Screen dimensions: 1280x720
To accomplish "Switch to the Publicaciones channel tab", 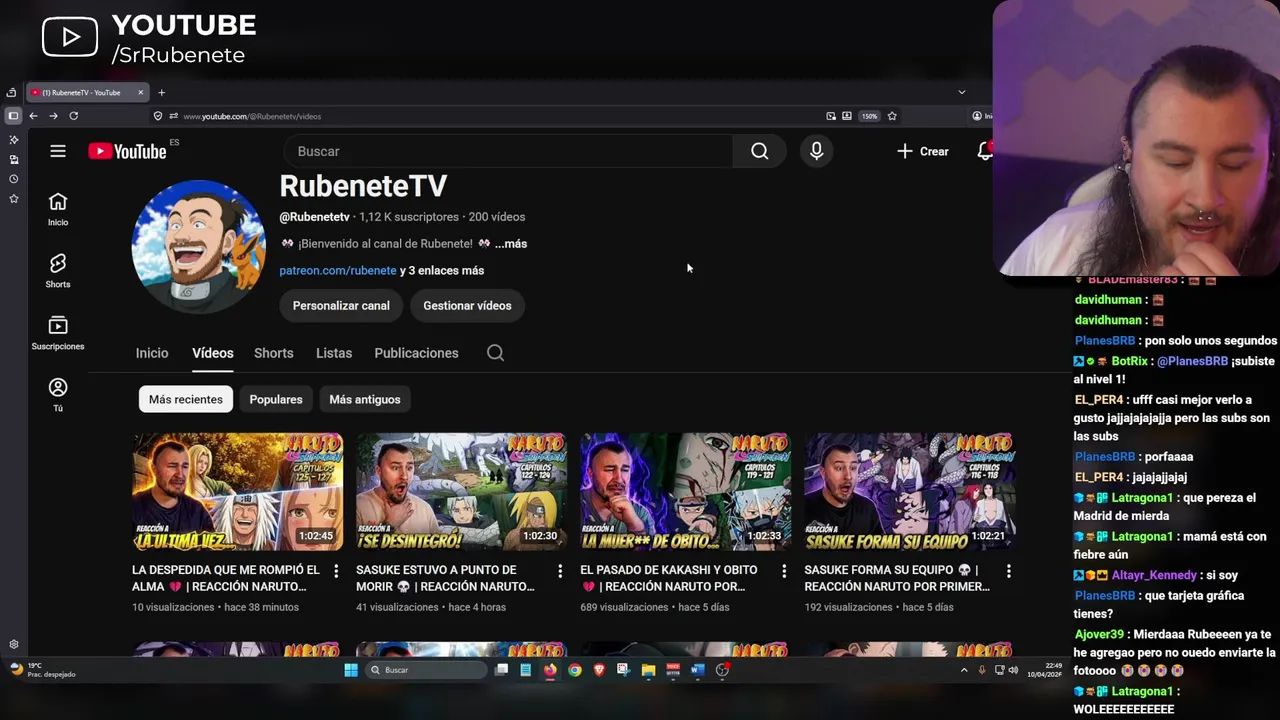I will 416,353.
